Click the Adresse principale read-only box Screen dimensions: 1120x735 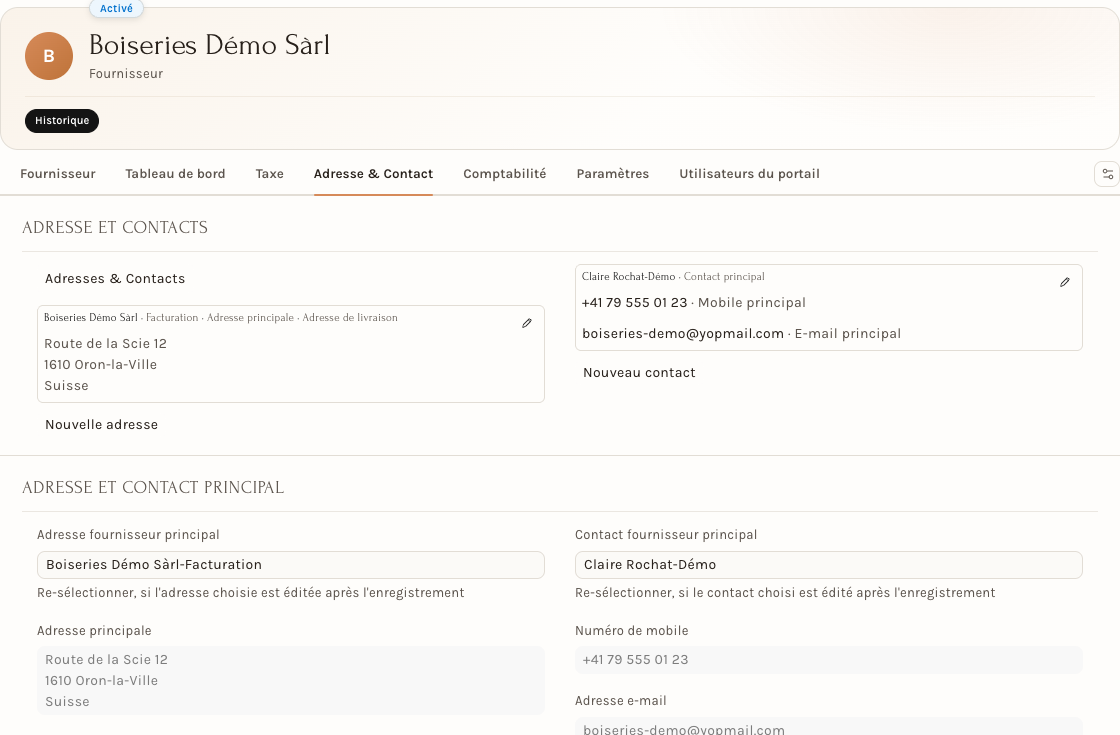click(291, 681)
